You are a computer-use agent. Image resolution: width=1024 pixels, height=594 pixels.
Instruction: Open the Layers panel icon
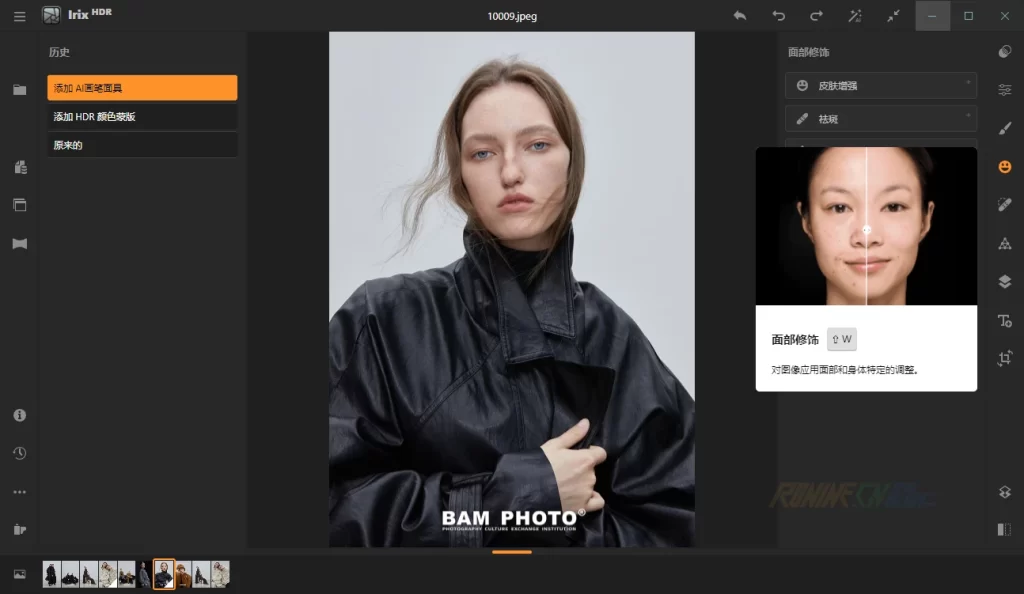tap(1004, 281)
